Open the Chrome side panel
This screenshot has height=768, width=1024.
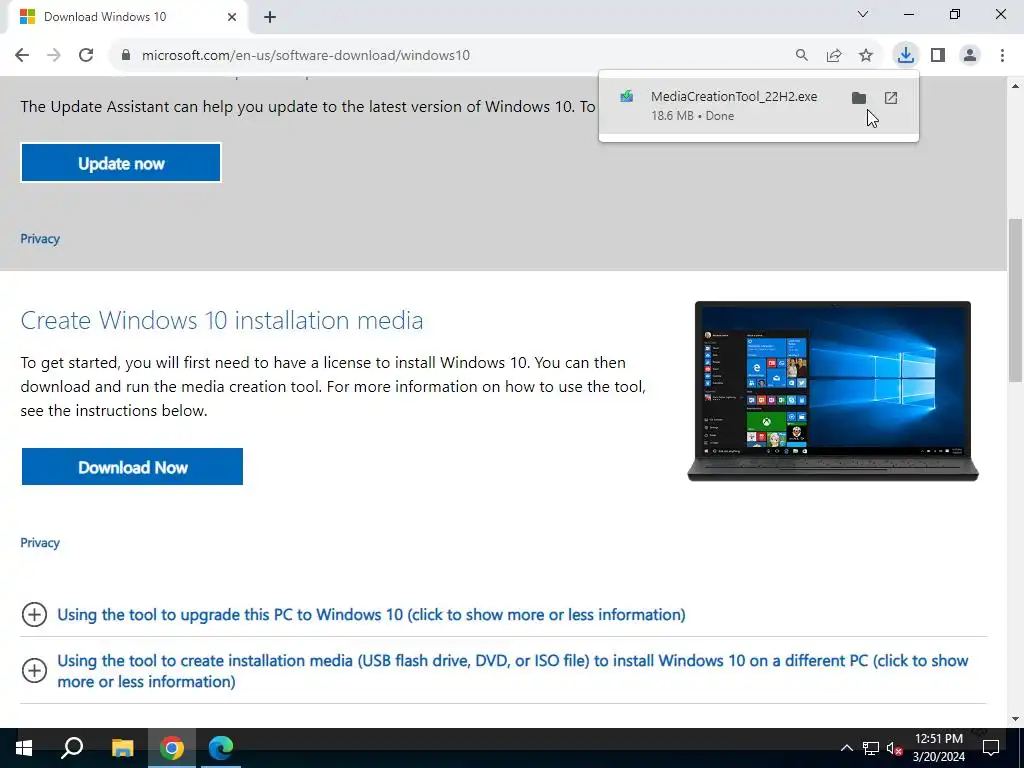(x=938, y=56)
